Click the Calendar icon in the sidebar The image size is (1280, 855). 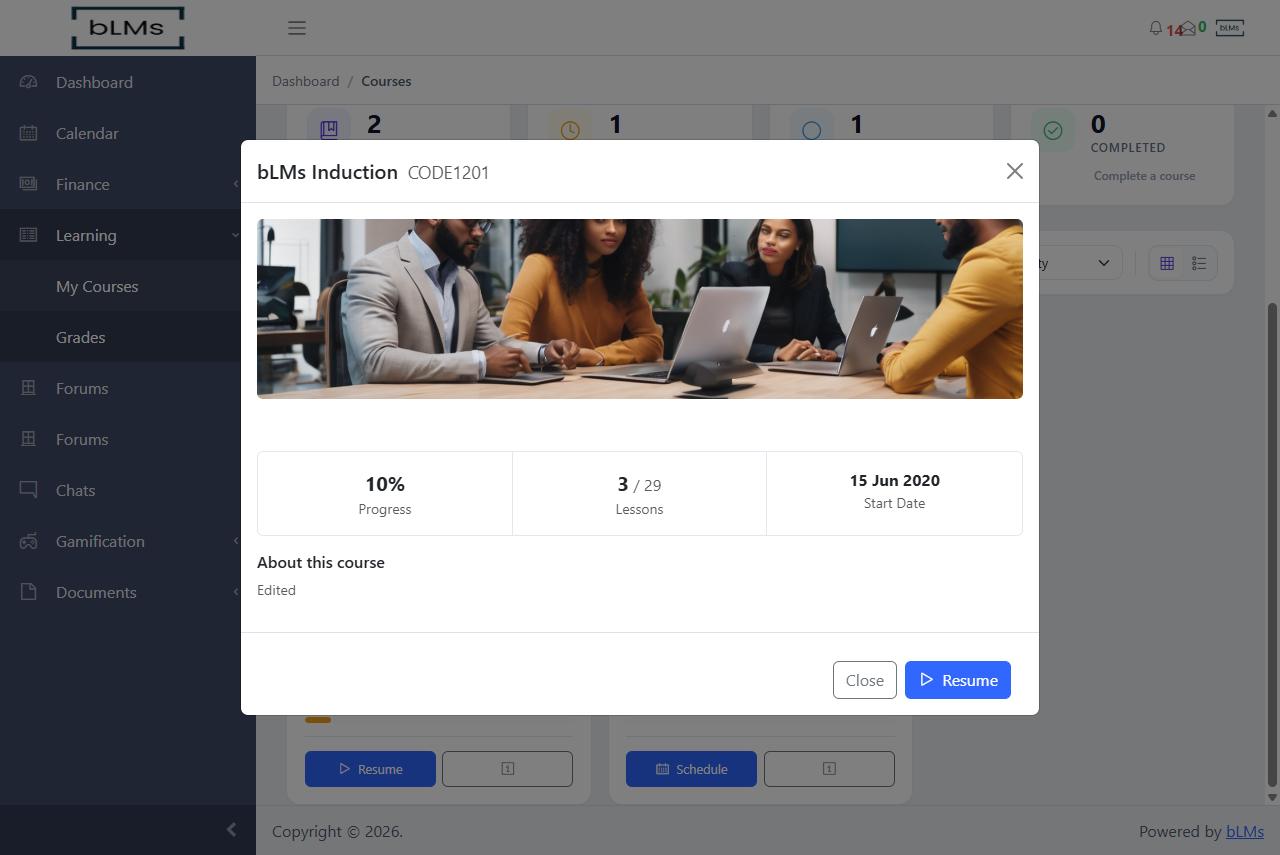[x=28, y=133]
